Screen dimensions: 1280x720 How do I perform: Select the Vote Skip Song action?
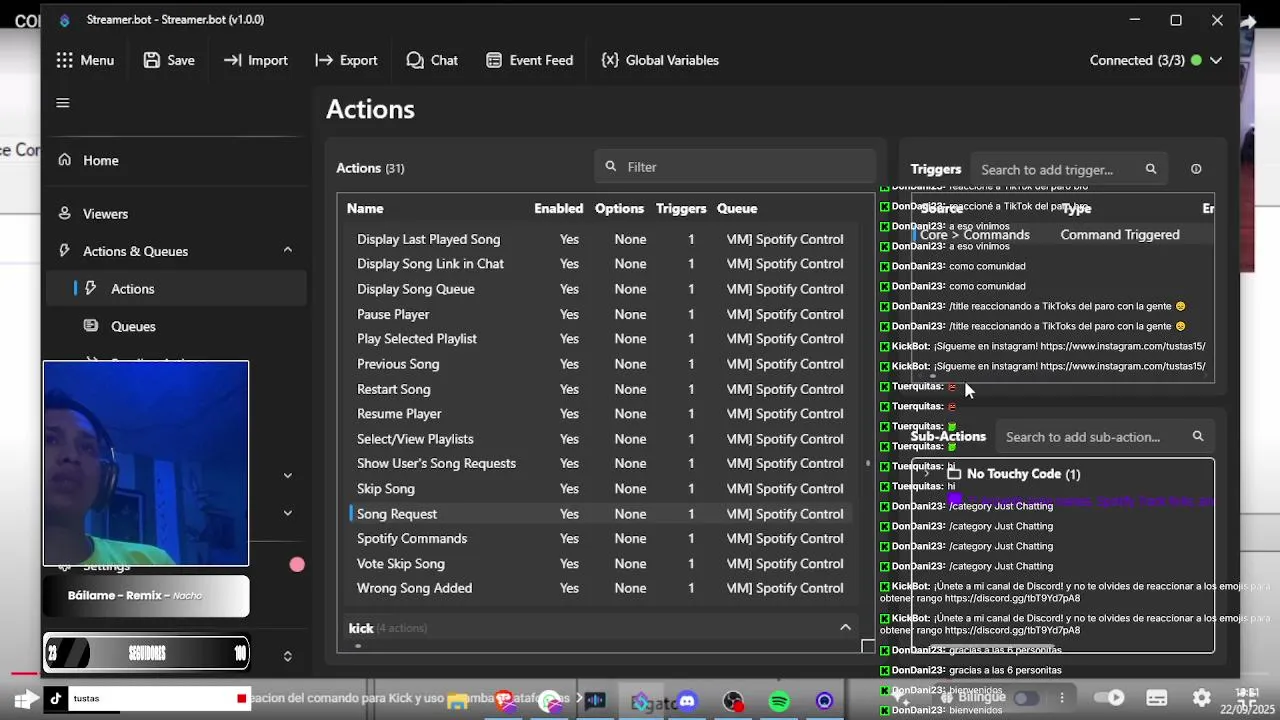(x=401, y=564)
